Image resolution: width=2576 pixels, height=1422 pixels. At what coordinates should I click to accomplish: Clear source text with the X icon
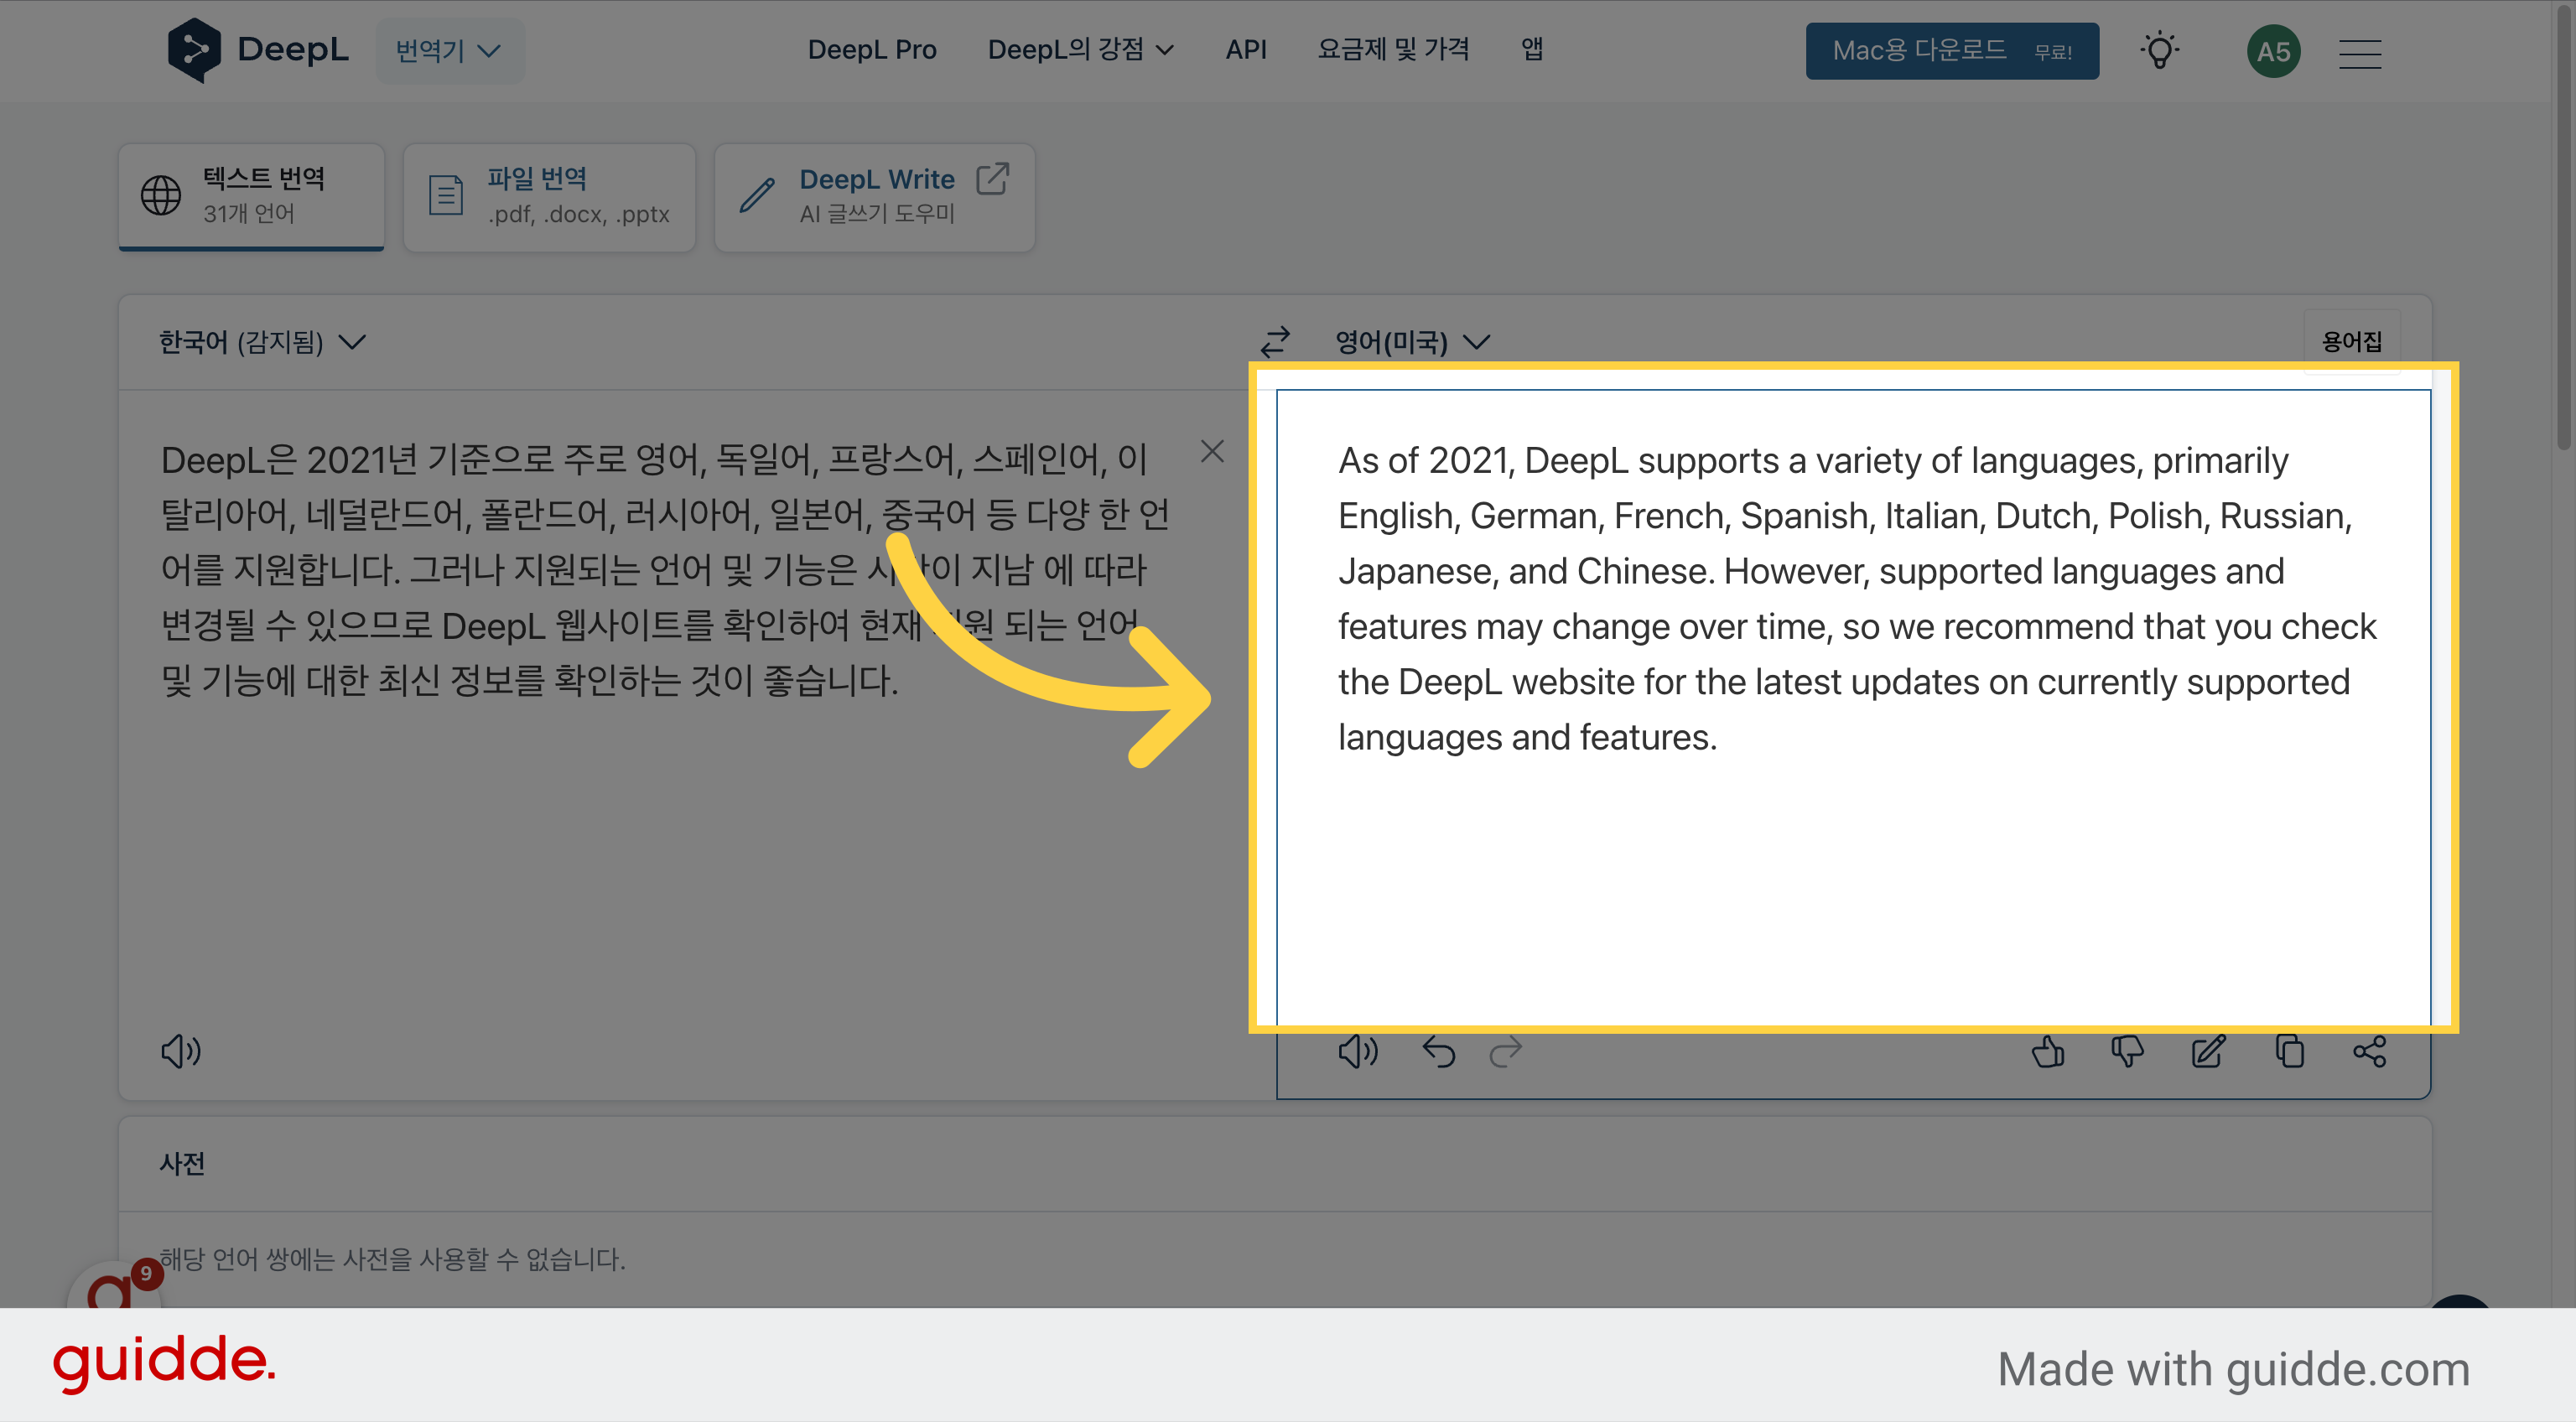(x=1212, y=451)
